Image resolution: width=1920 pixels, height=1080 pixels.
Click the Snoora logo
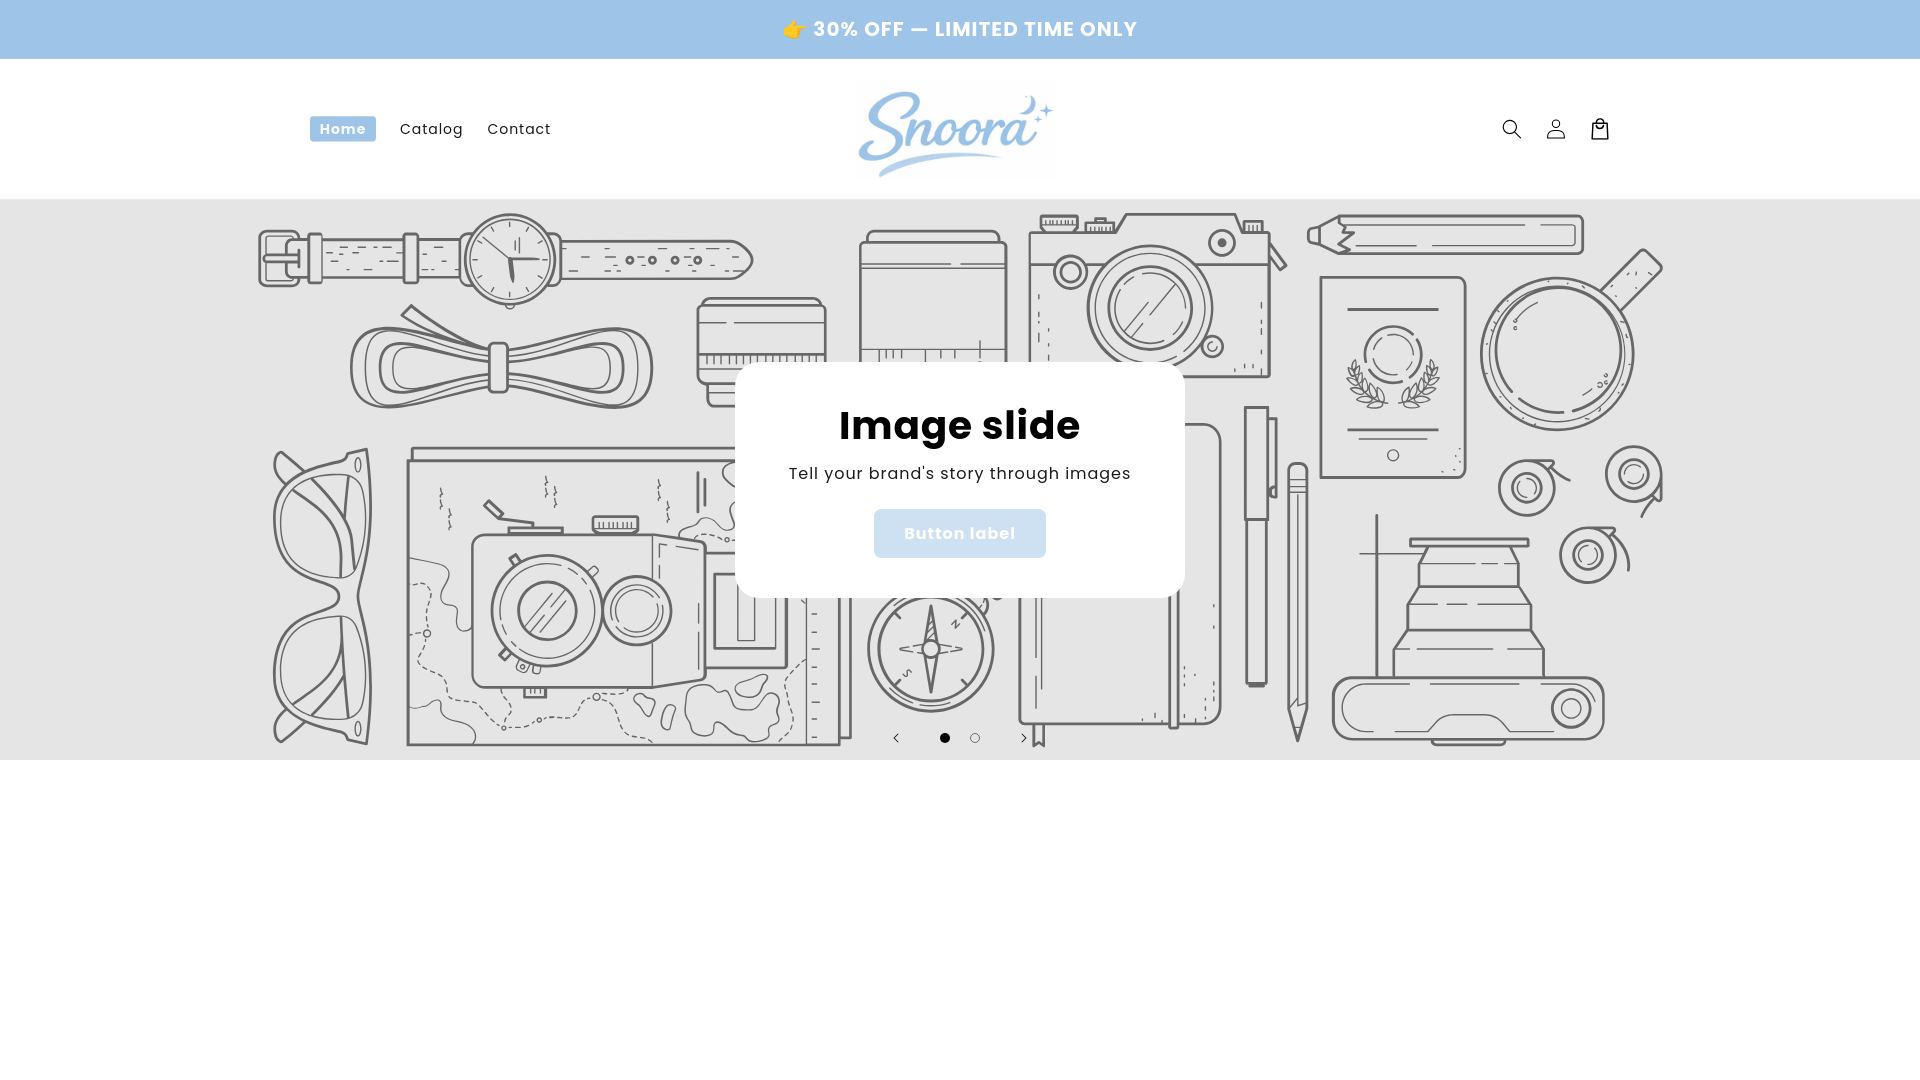point(956,133)
